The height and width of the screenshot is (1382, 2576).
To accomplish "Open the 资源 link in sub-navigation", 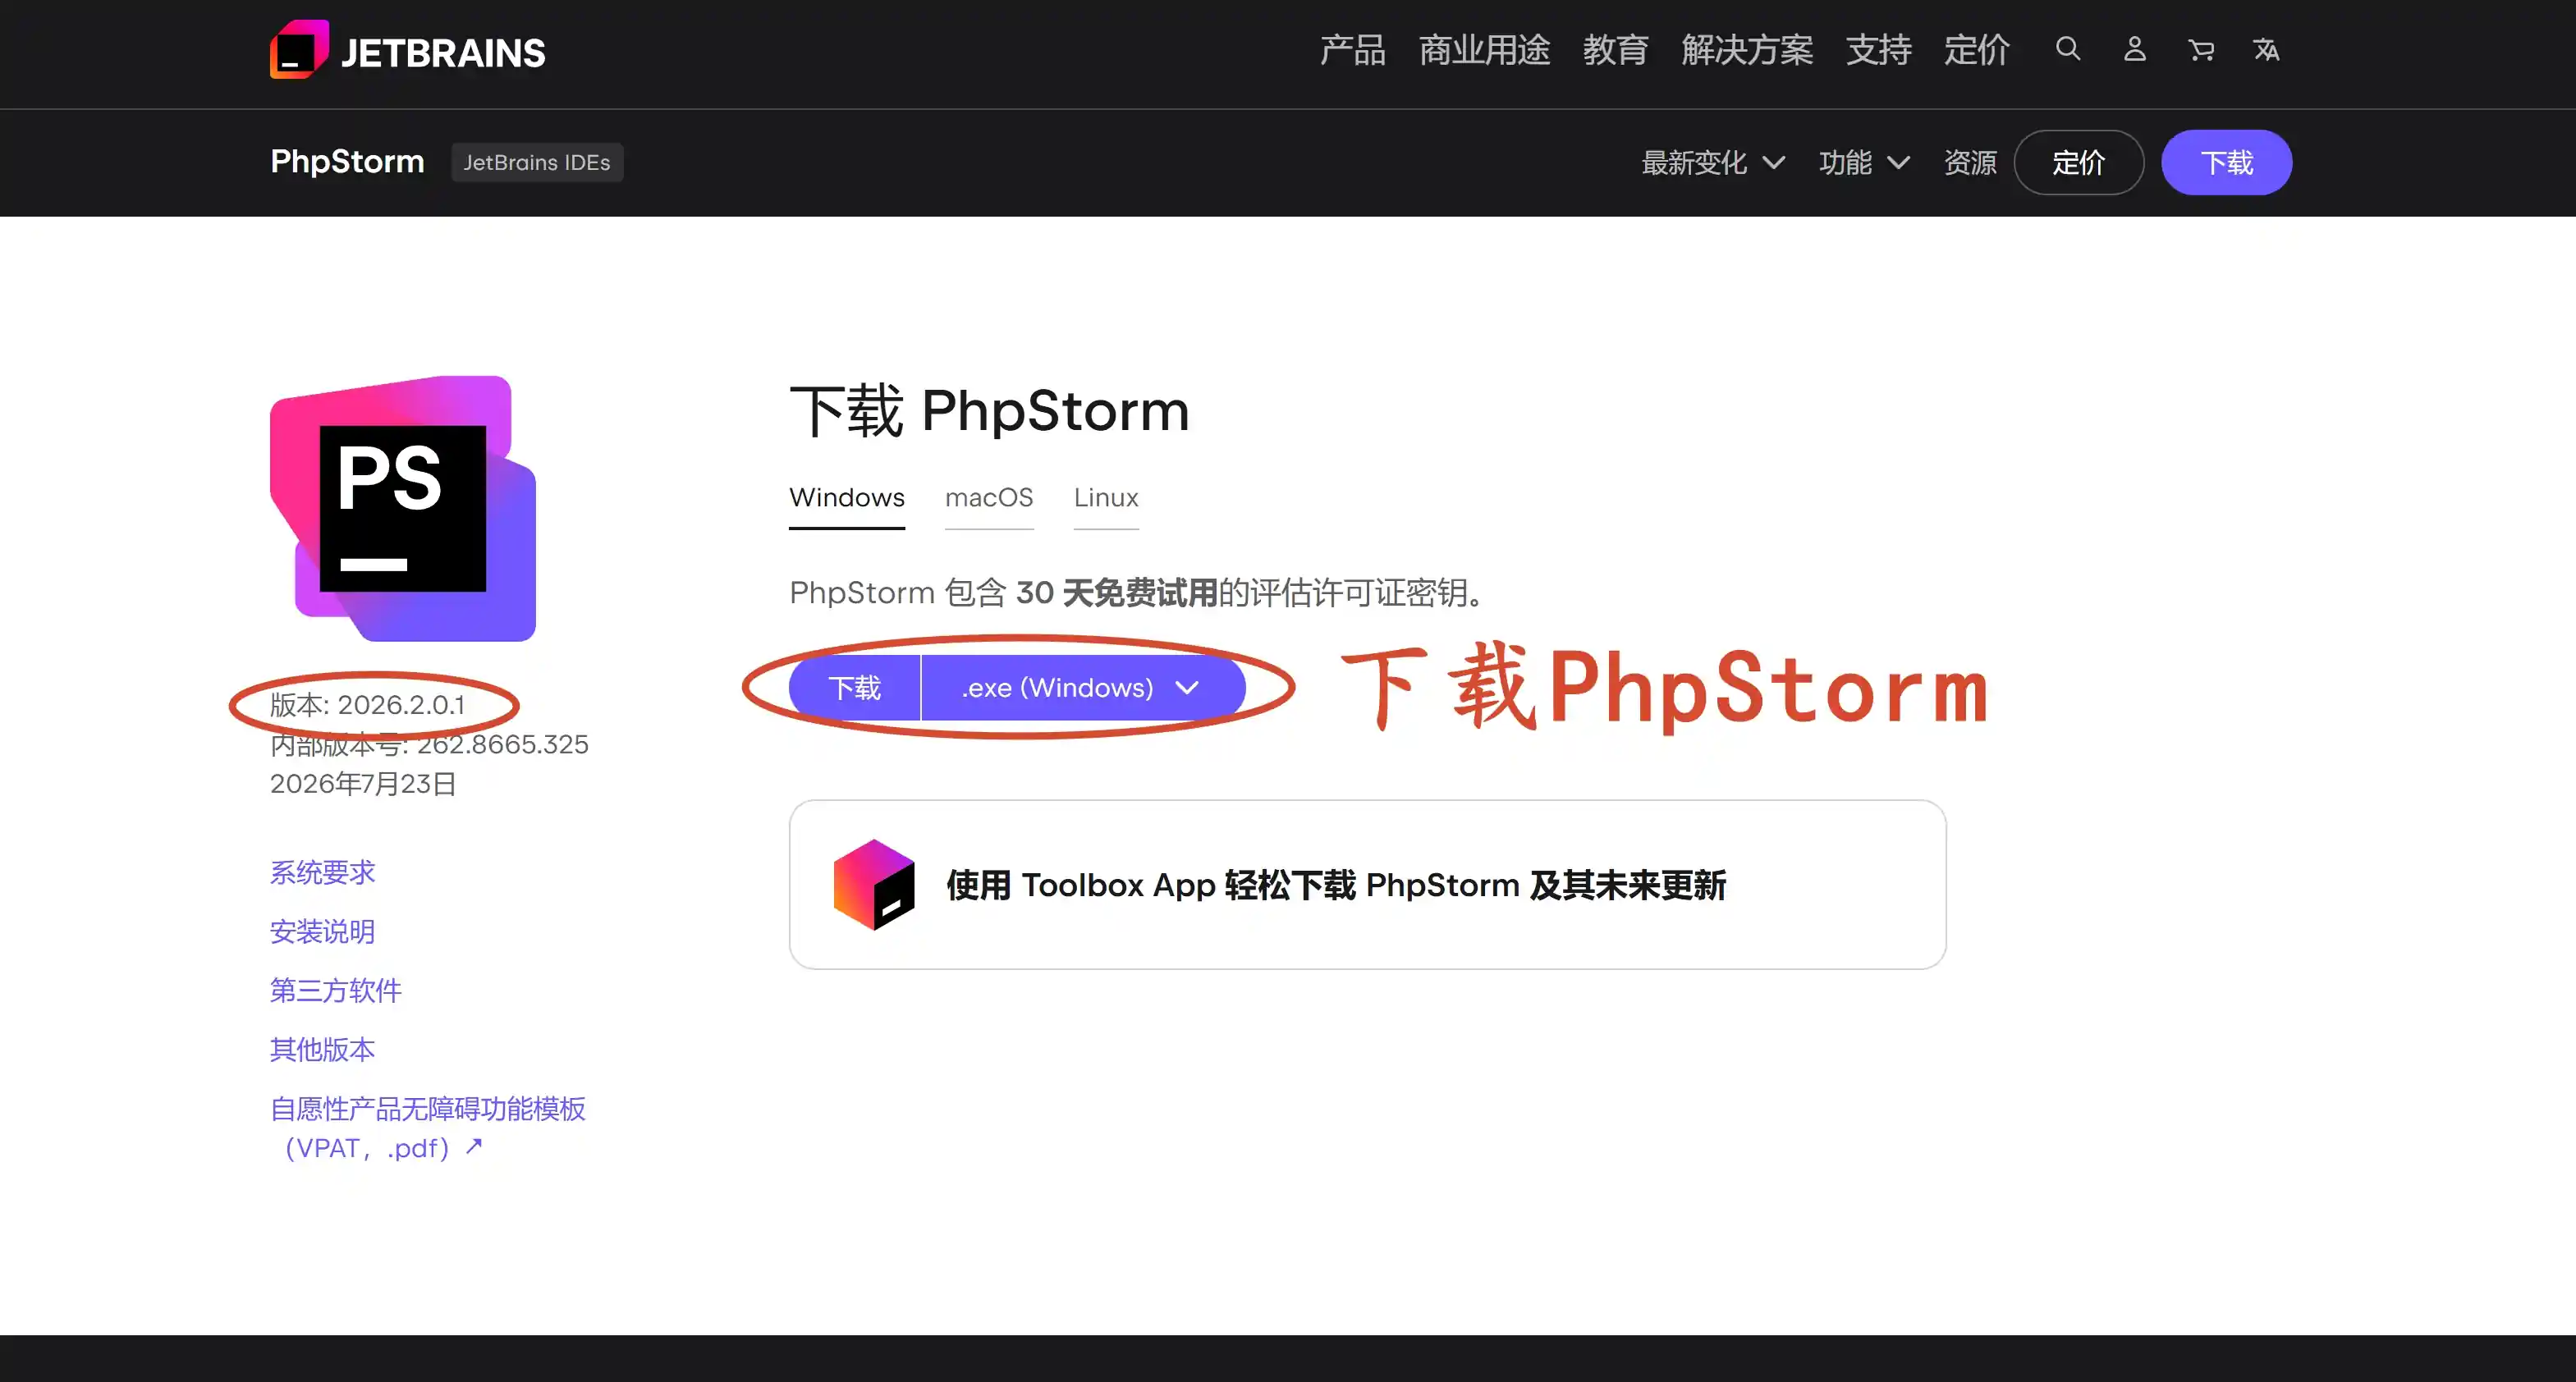I will pos(1970,162).
